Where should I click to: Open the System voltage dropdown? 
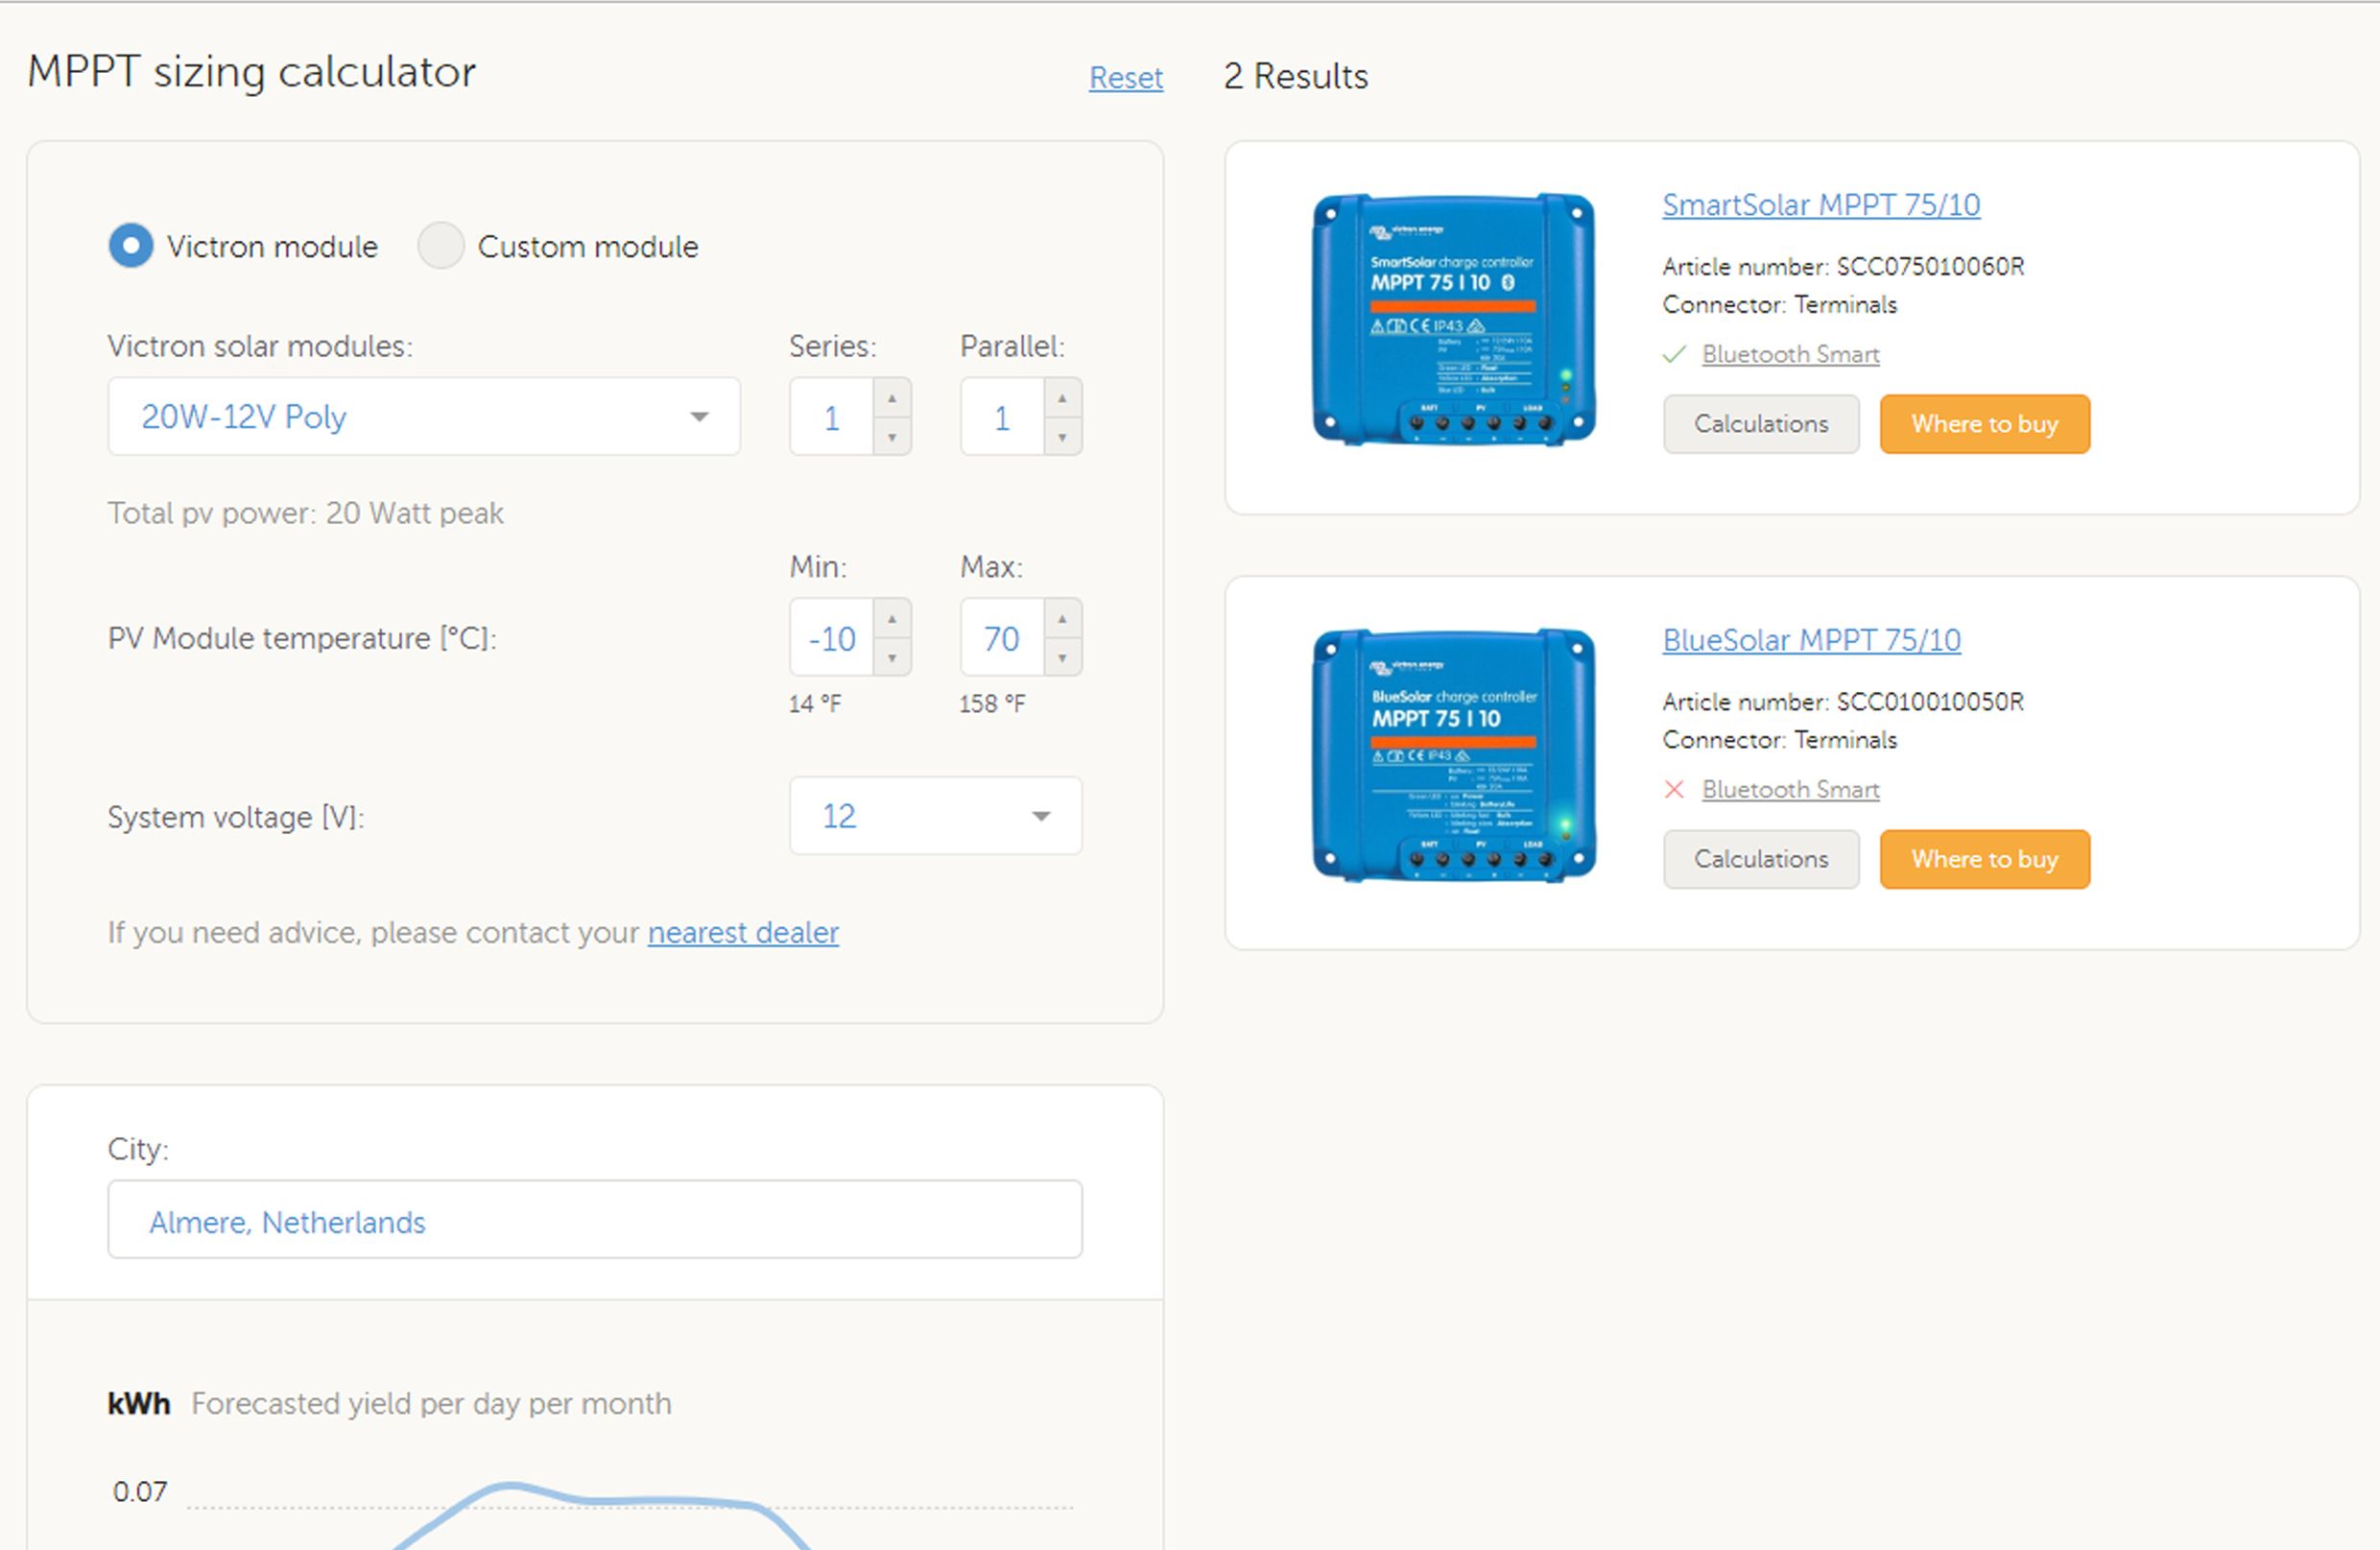[x=935, y=816]
